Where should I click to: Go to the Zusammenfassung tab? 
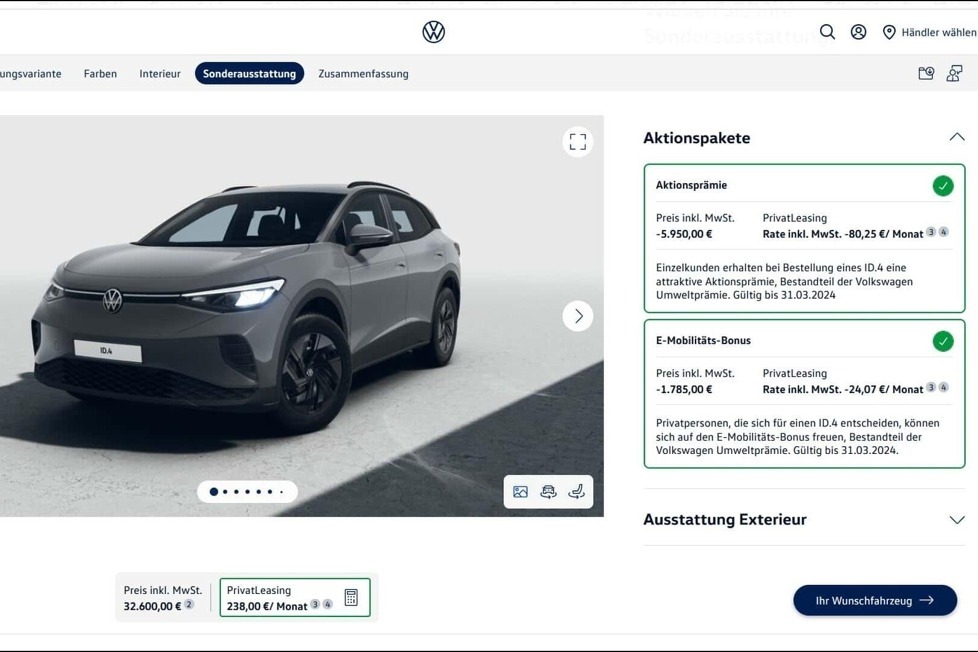364,74
